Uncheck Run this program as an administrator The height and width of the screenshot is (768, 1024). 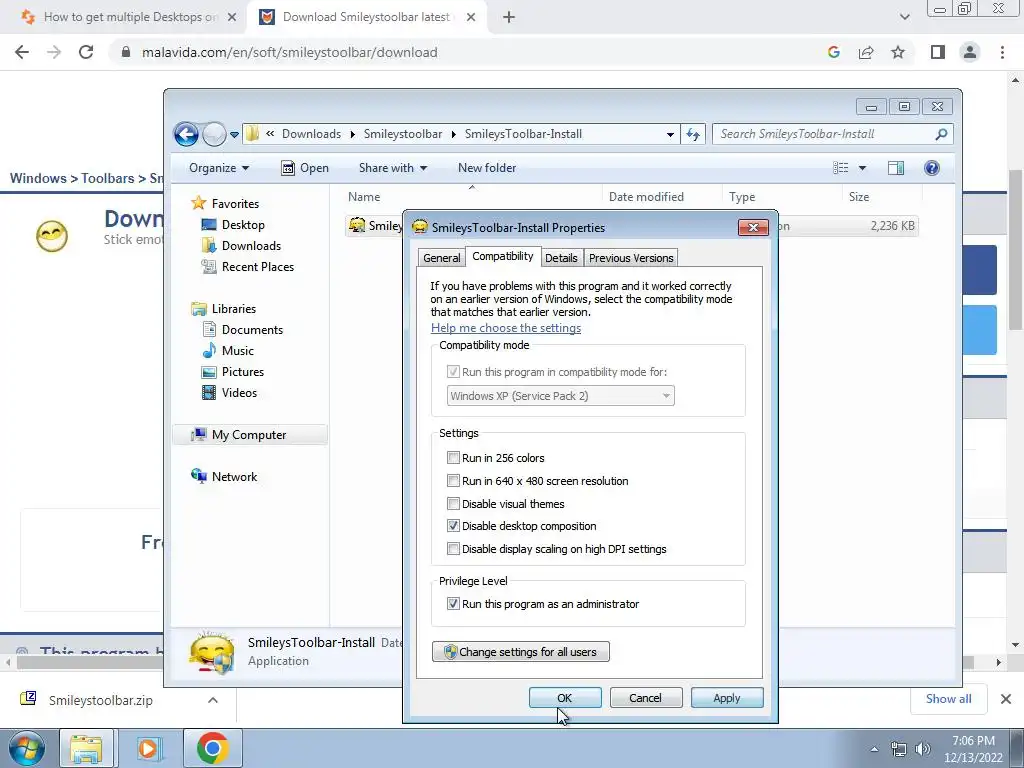[453, 603]
